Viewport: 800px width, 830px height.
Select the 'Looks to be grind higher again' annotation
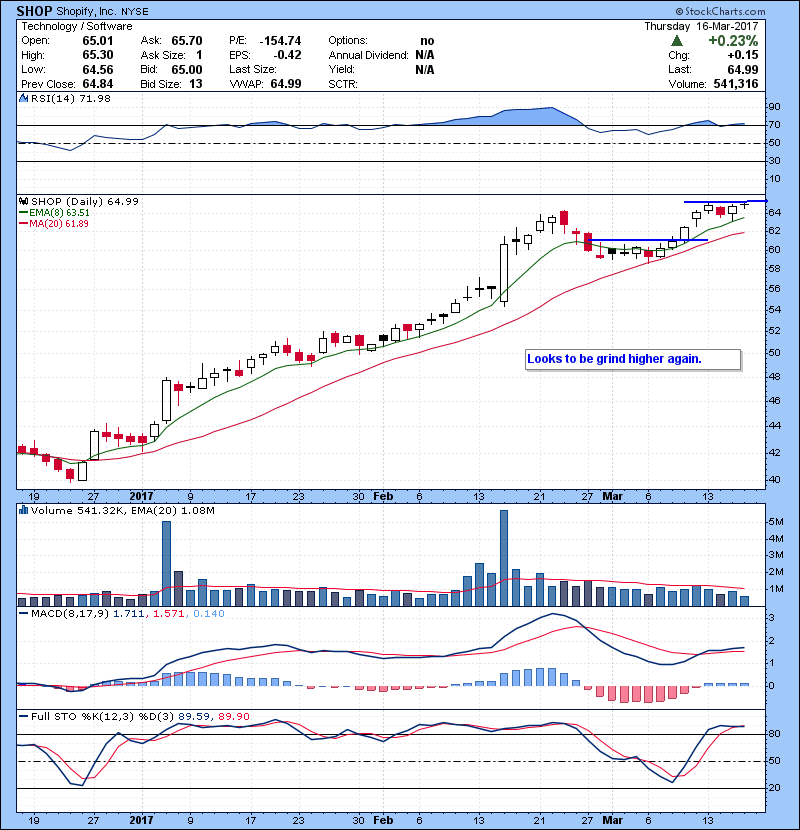point(632,359)
